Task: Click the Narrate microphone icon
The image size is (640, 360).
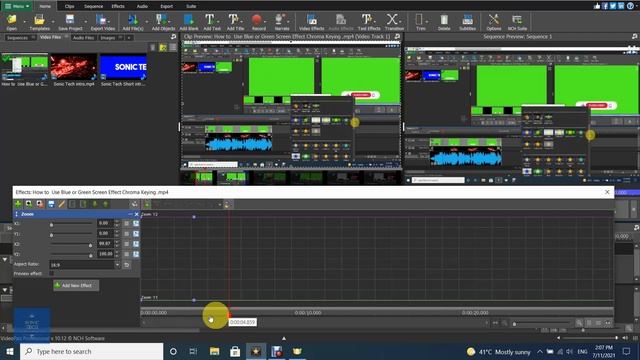Action: coord(280,20)
